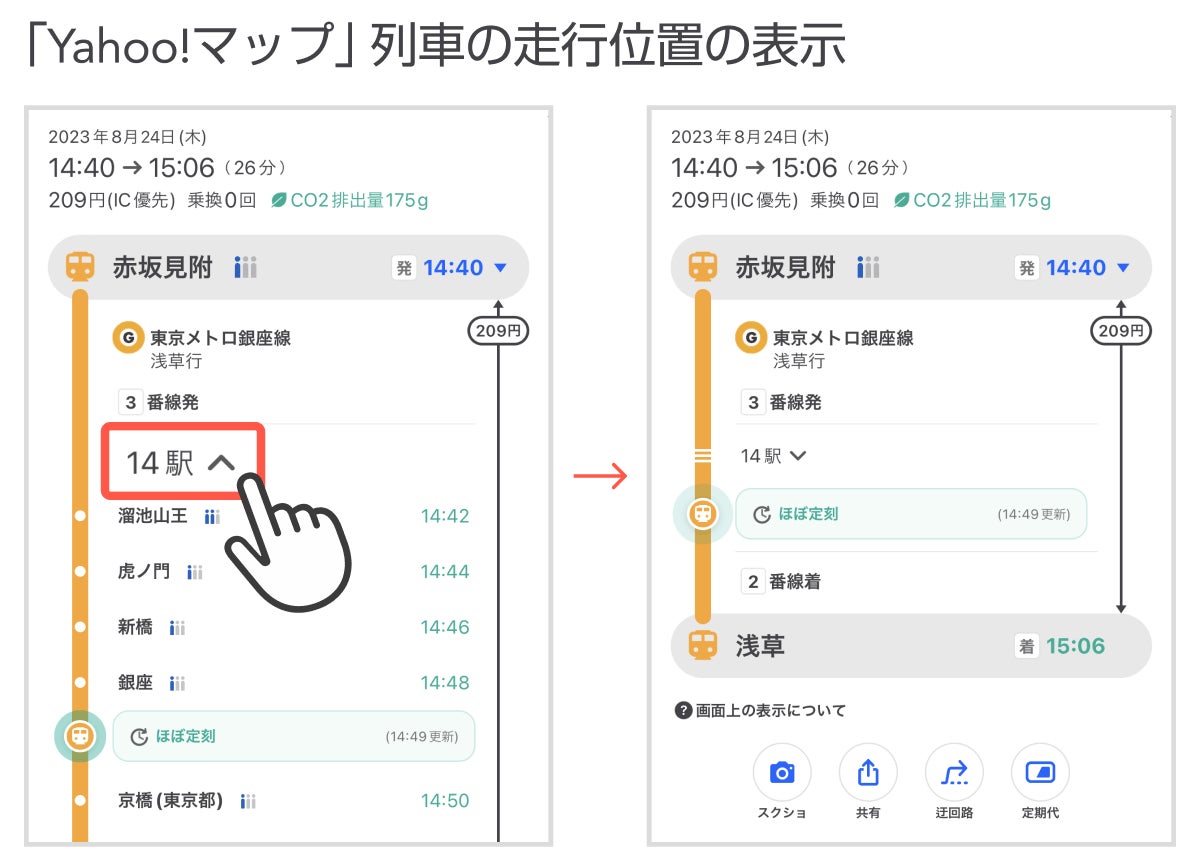Collapse the expanded 14駅 station list
This screenshot has width=1200, height=848.
coord(182,462)
